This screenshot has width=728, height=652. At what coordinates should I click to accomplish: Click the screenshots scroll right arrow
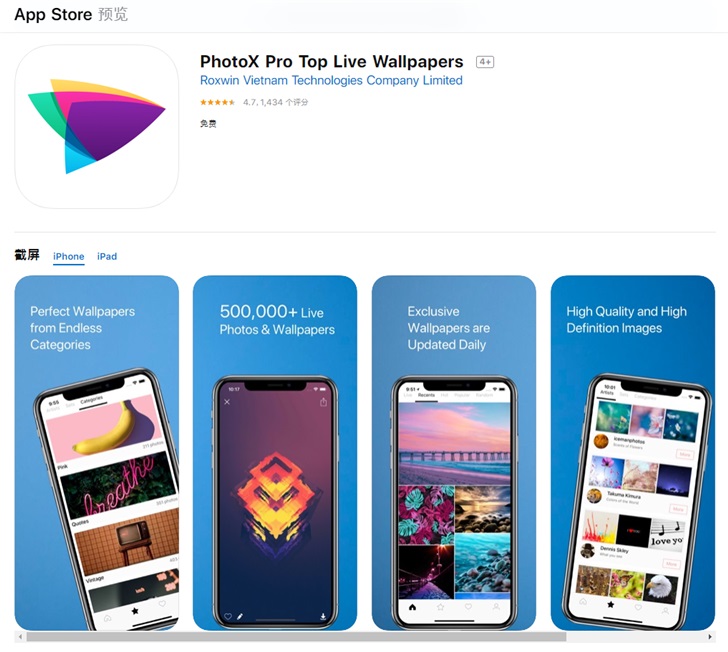710,637
